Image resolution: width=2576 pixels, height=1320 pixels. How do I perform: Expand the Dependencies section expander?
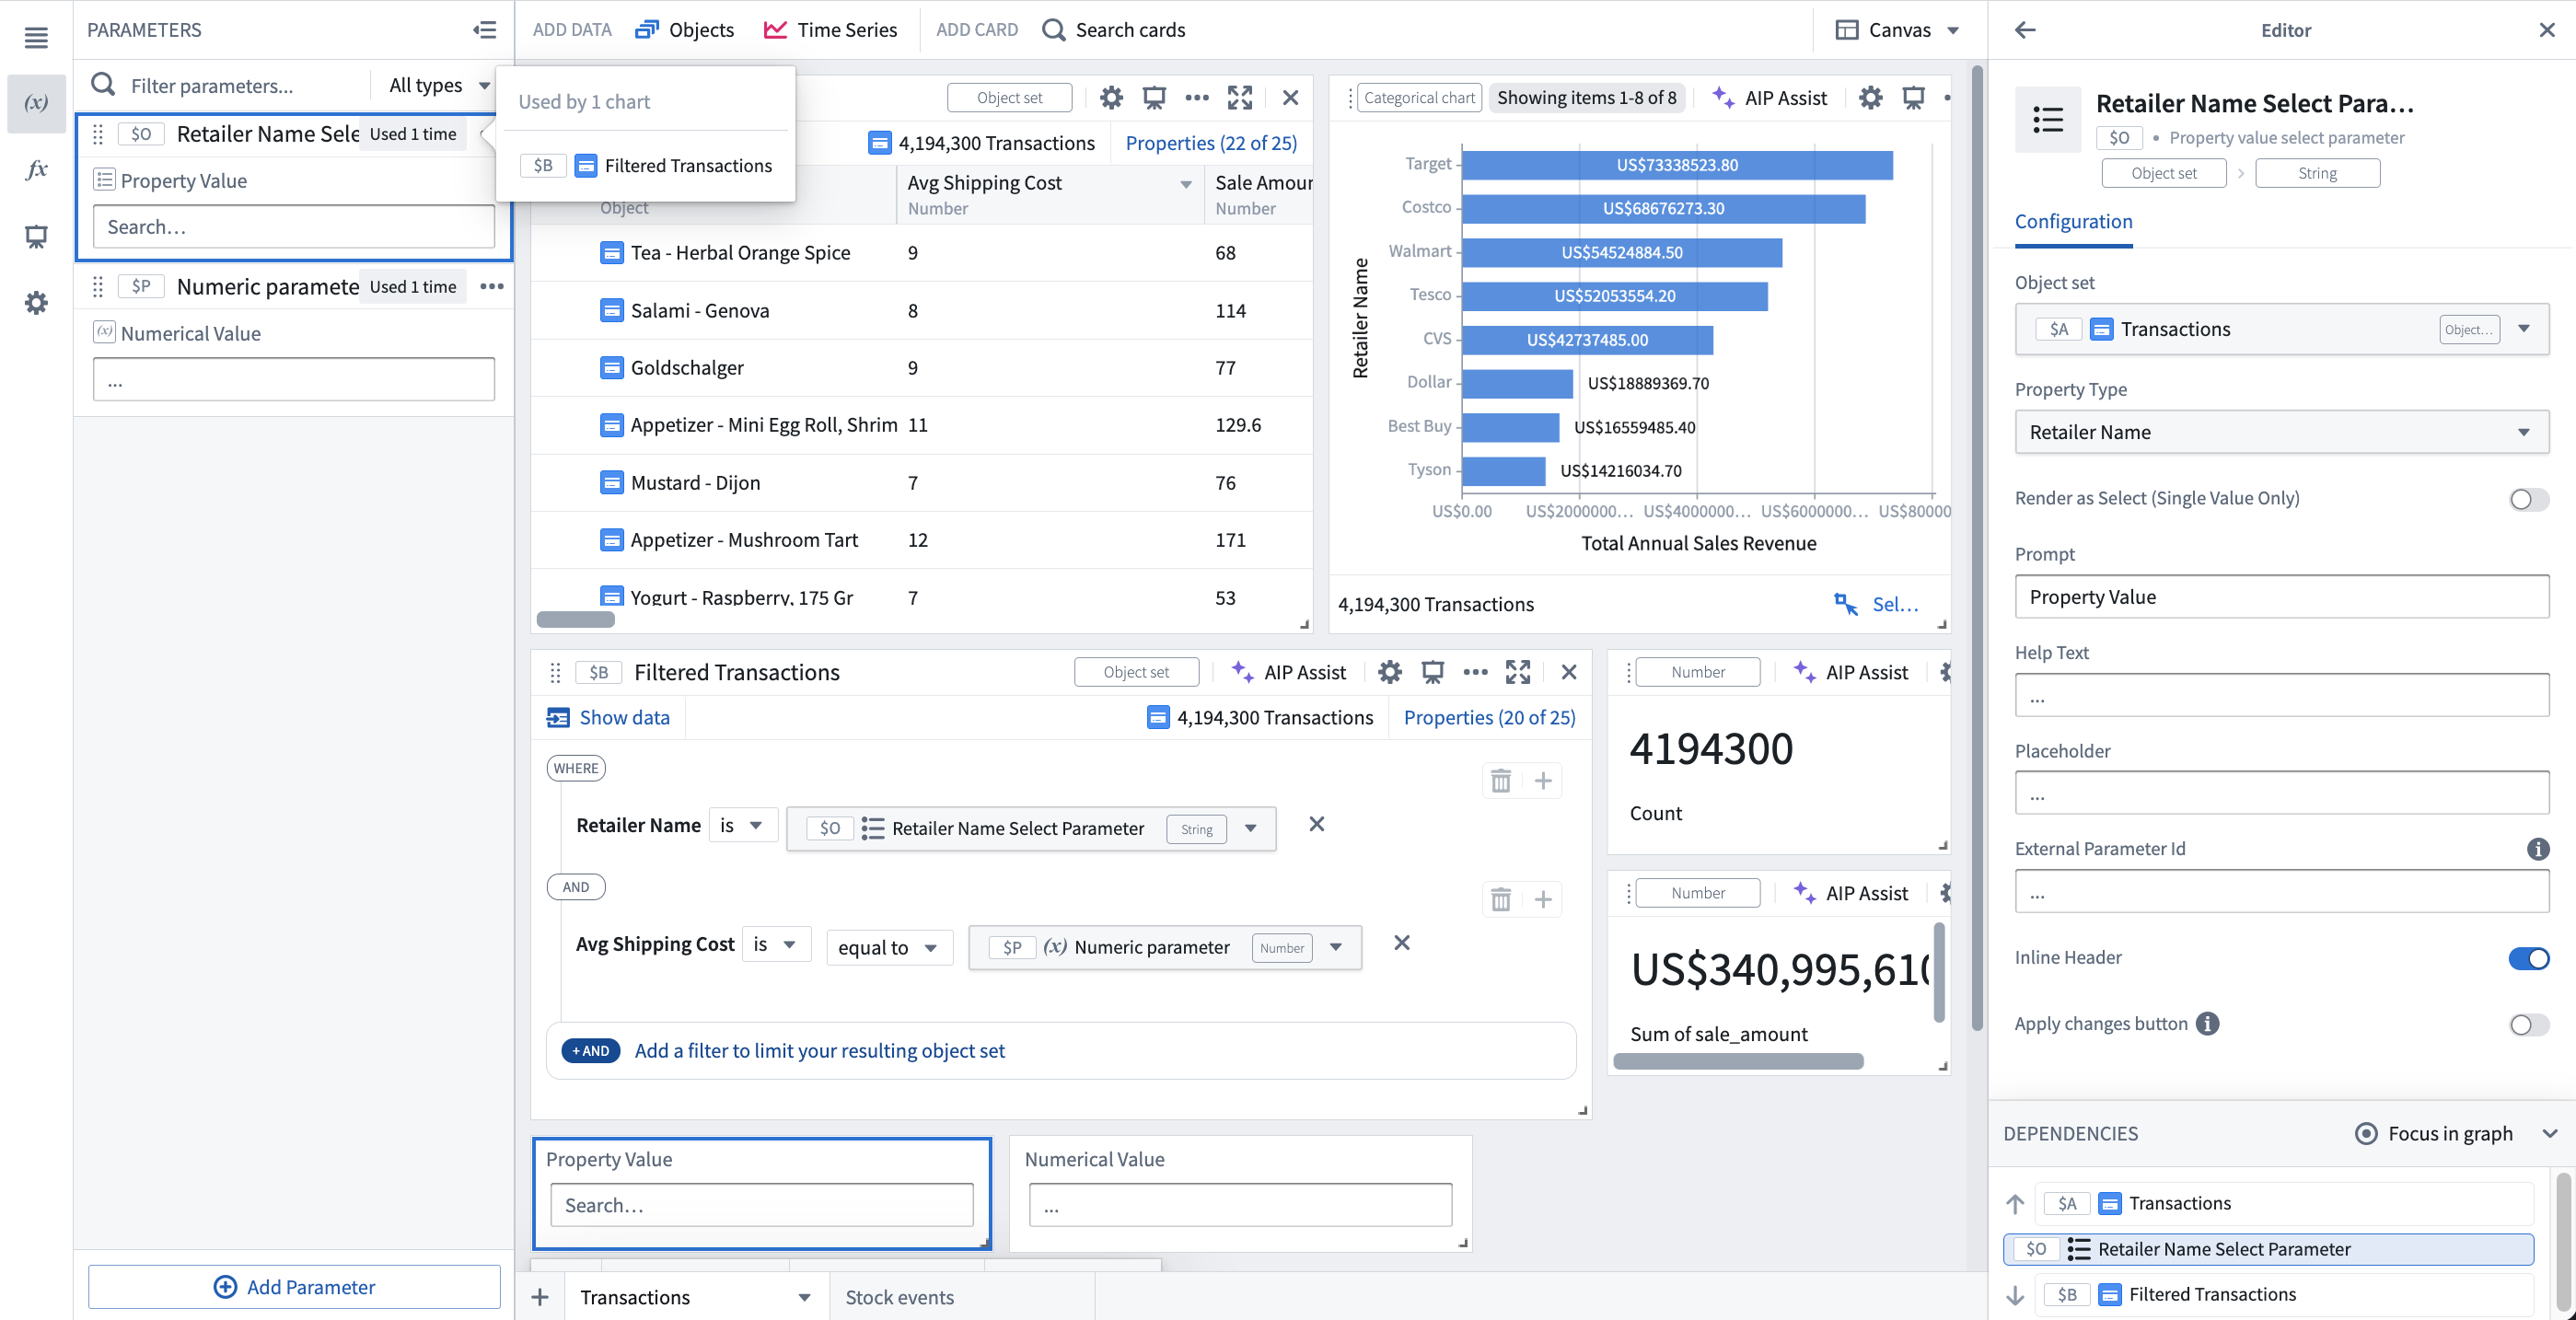2551,1131
